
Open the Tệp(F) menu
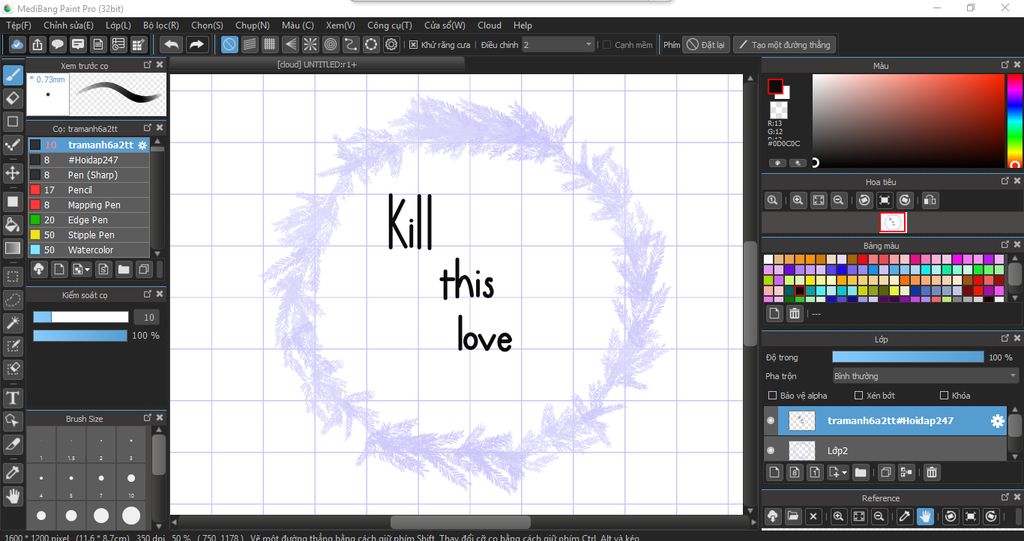coord(18,25)
